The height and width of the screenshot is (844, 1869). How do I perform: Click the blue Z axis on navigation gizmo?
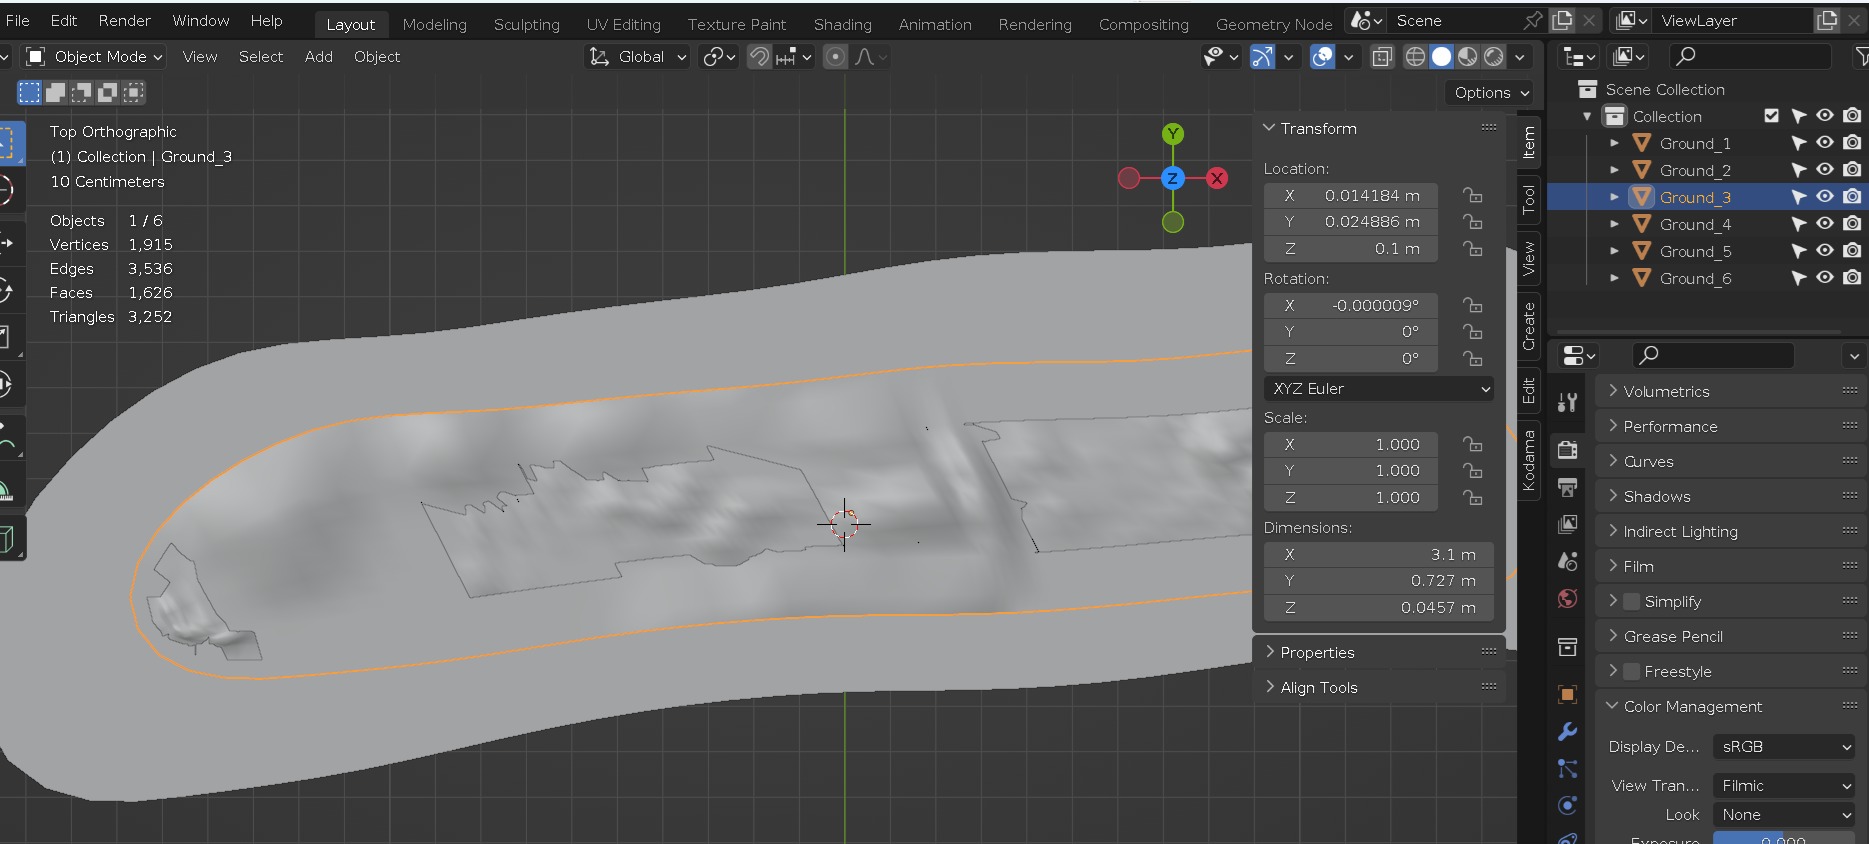click(1173, 178)
